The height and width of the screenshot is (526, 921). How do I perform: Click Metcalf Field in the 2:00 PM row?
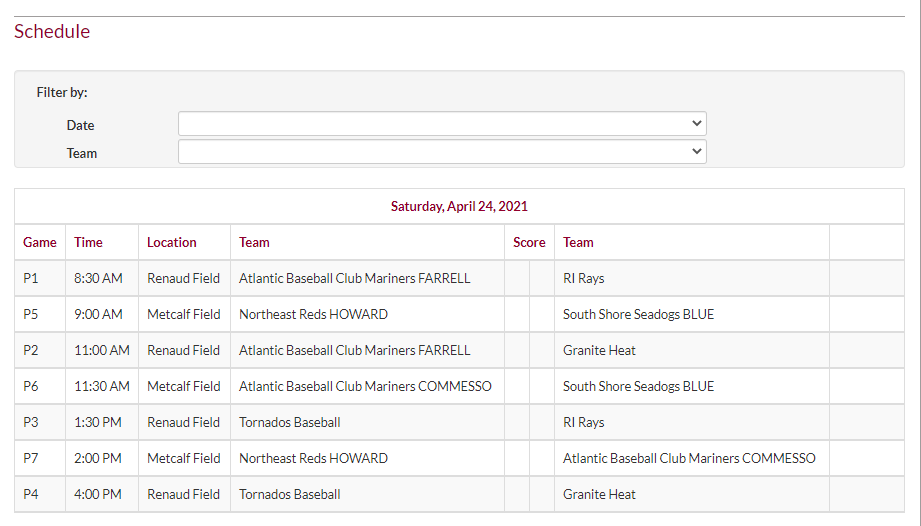(184, 459)
